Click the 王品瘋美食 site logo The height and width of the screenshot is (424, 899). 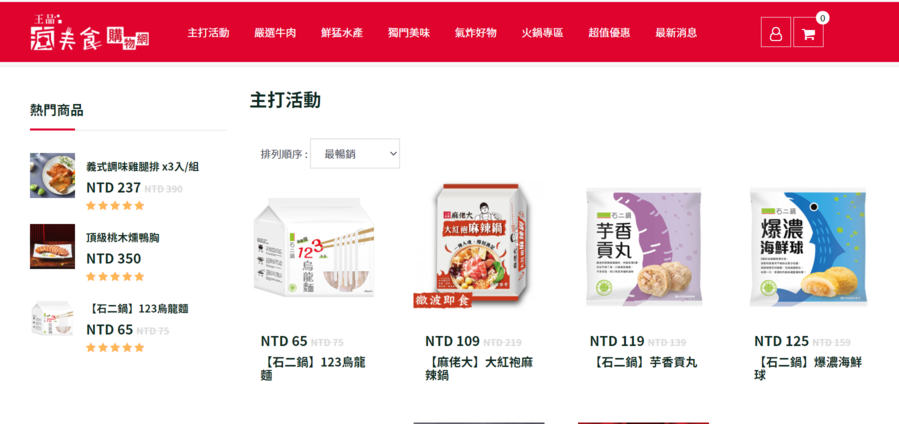coord(90,33)
